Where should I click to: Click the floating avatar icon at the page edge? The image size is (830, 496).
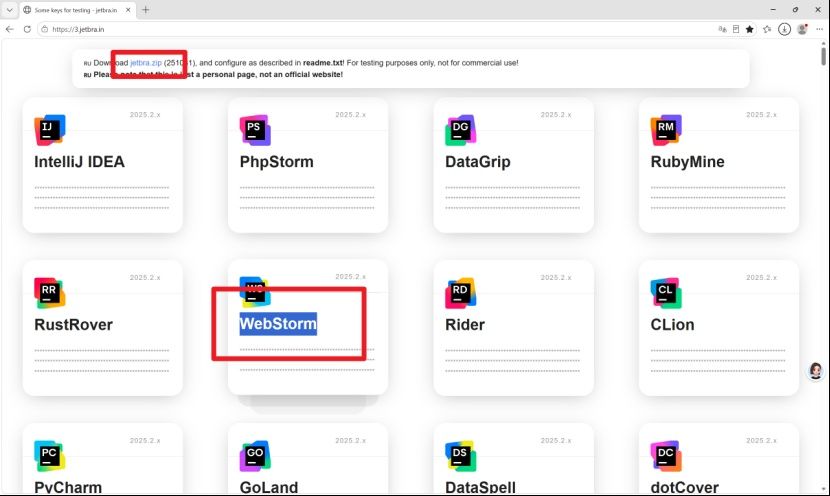click(816, 371)
